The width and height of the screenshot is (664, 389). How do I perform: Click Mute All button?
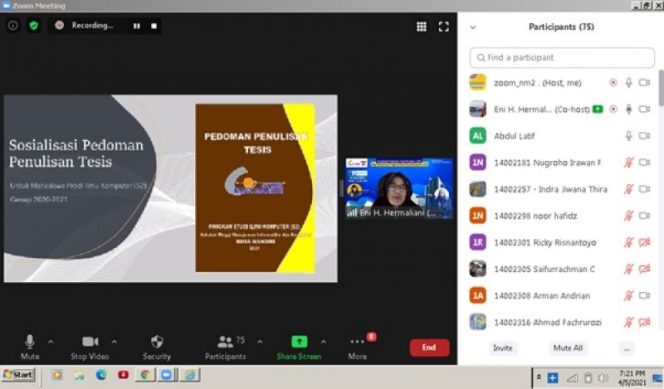tap(568, 348)
